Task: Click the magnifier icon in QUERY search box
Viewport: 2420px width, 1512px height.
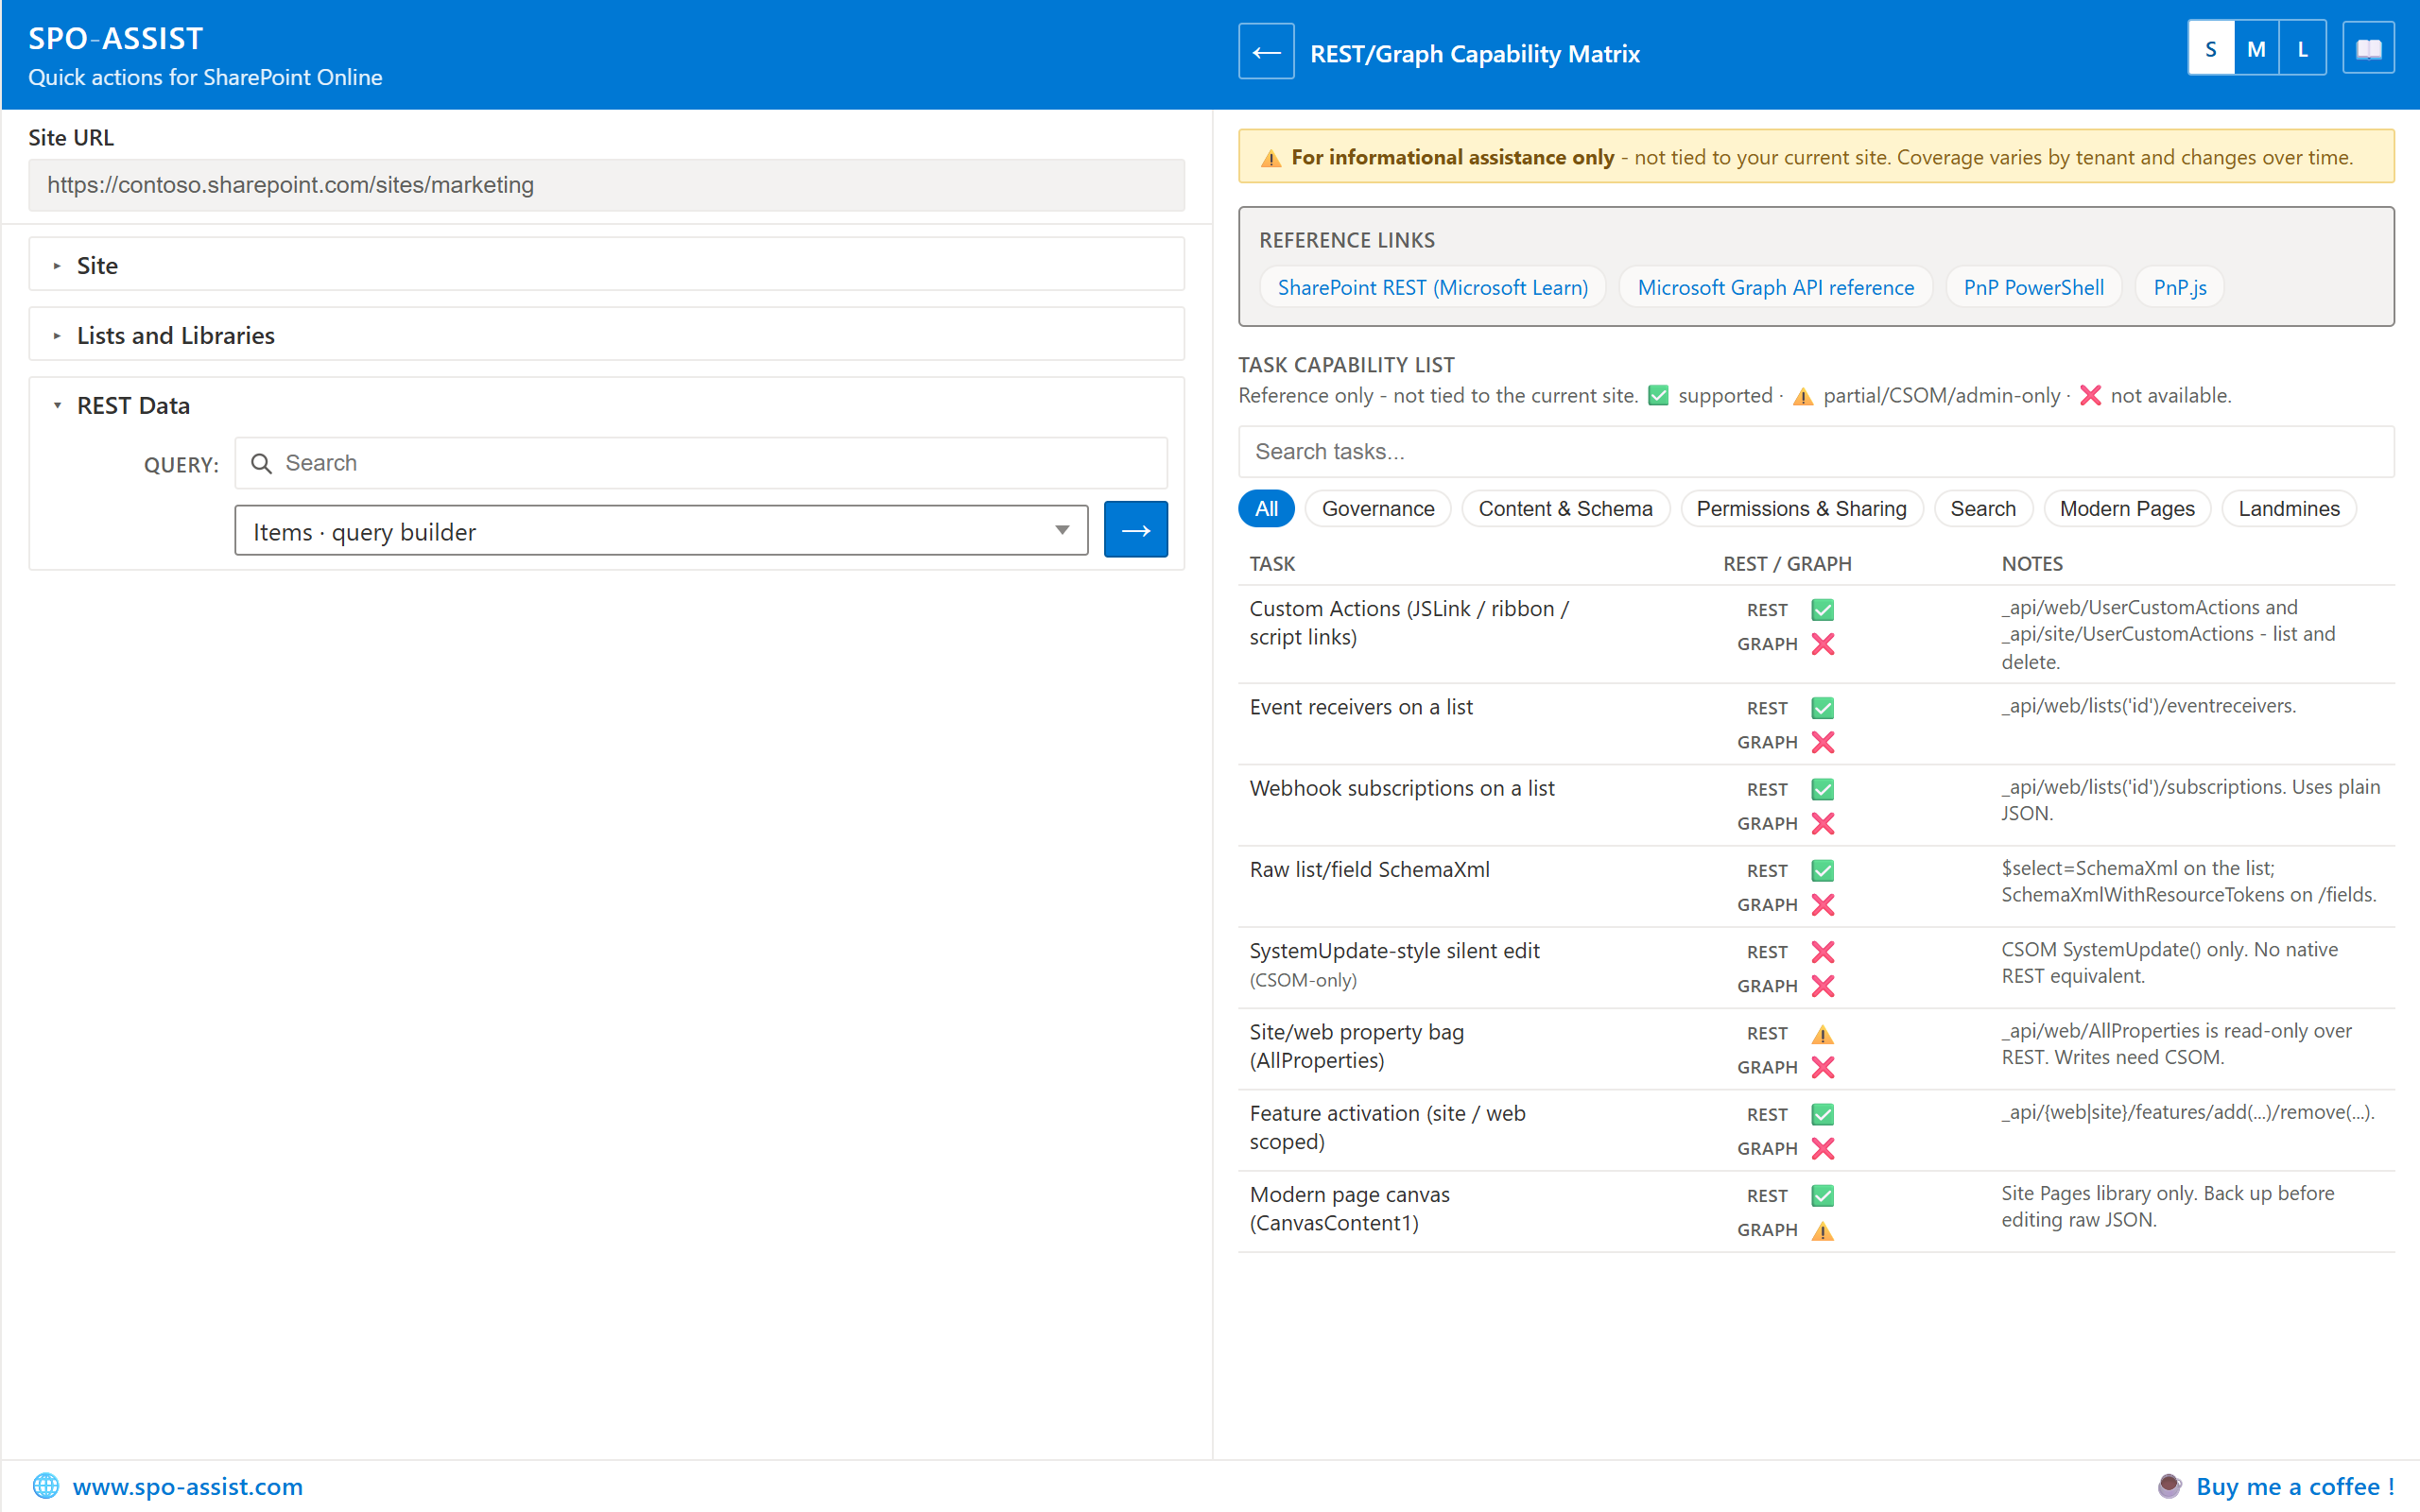Action: pos(261,463)
